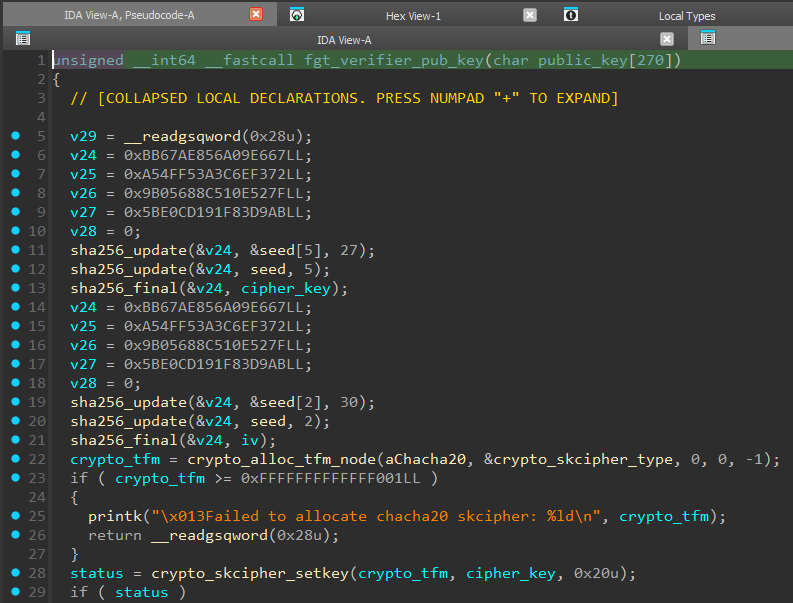Toggle breakpoint dot on line 5

[x=15, y=136]
